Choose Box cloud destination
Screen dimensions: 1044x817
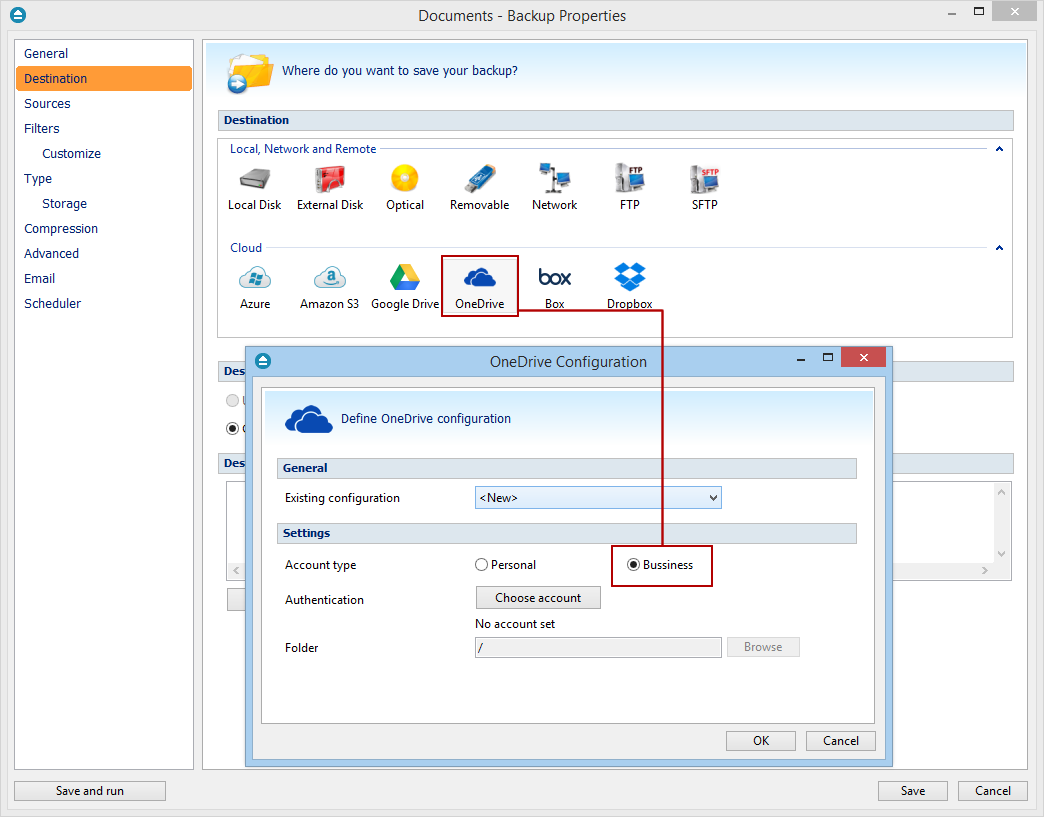(555, 287)
